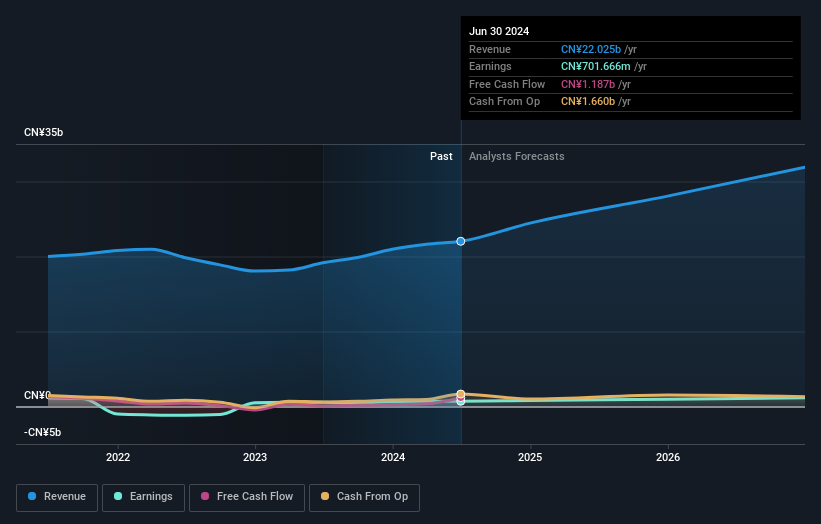Click the CN¥1.187b free cash flow value

(x=588, y=84)
